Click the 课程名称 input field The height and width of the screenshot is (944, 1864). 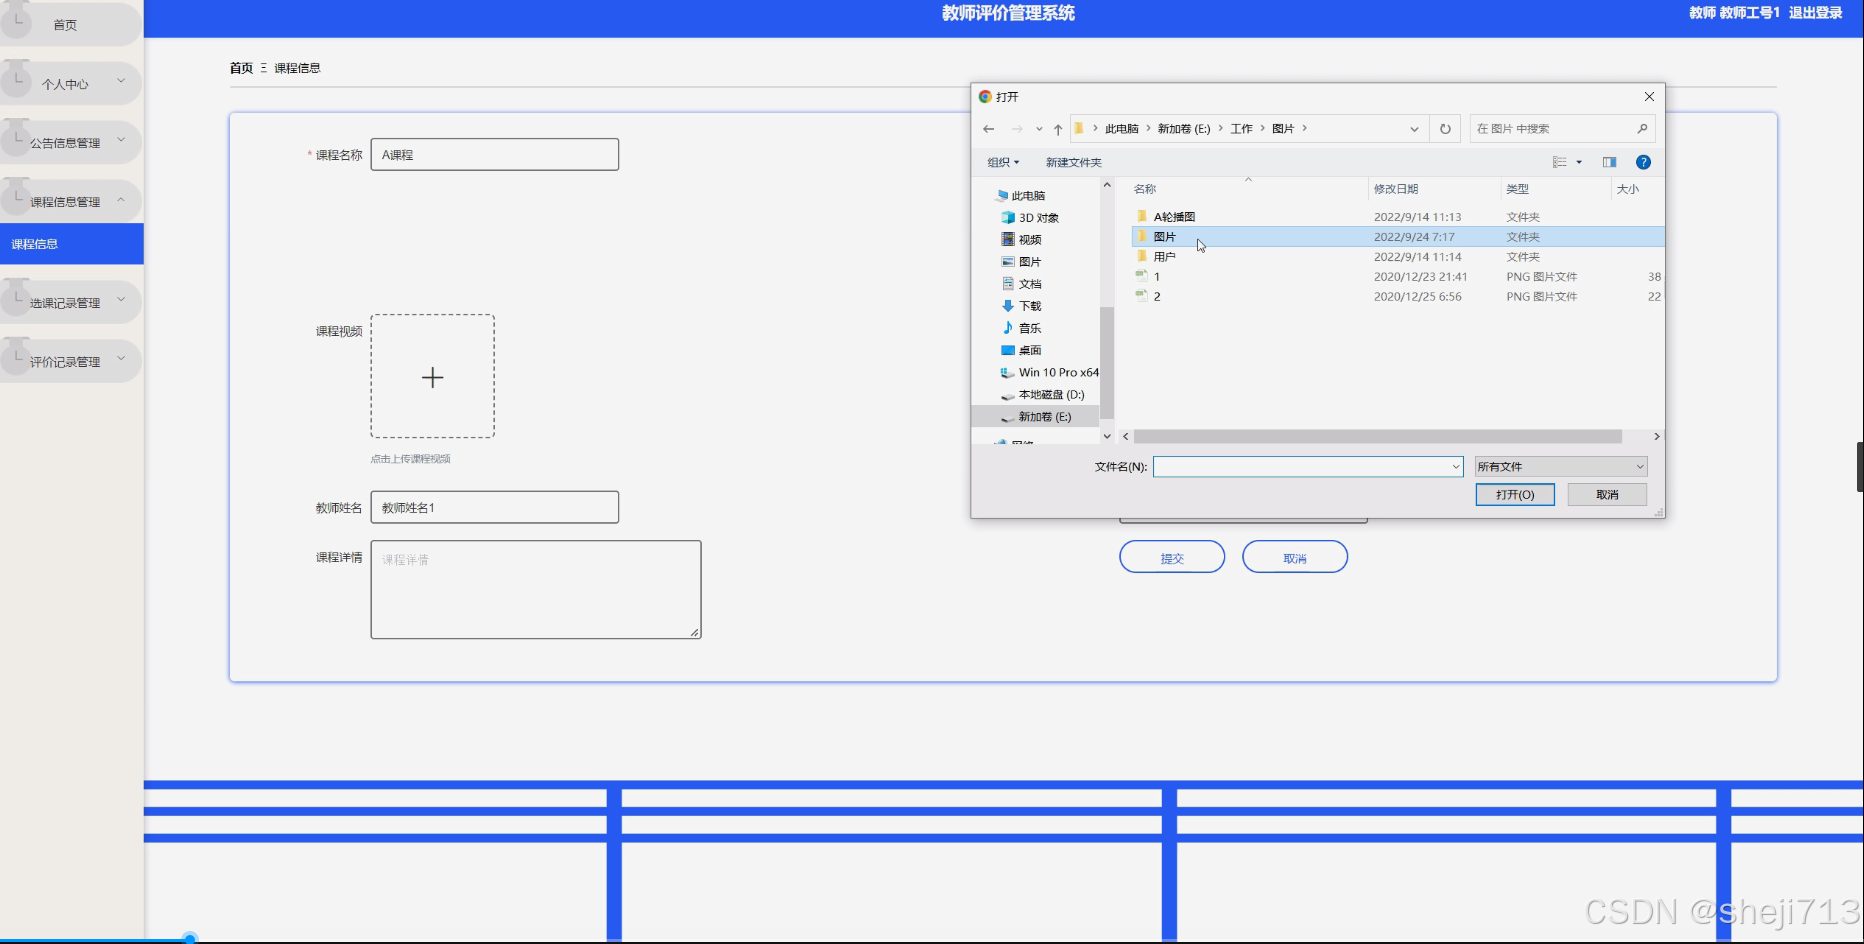pos(495,155)
